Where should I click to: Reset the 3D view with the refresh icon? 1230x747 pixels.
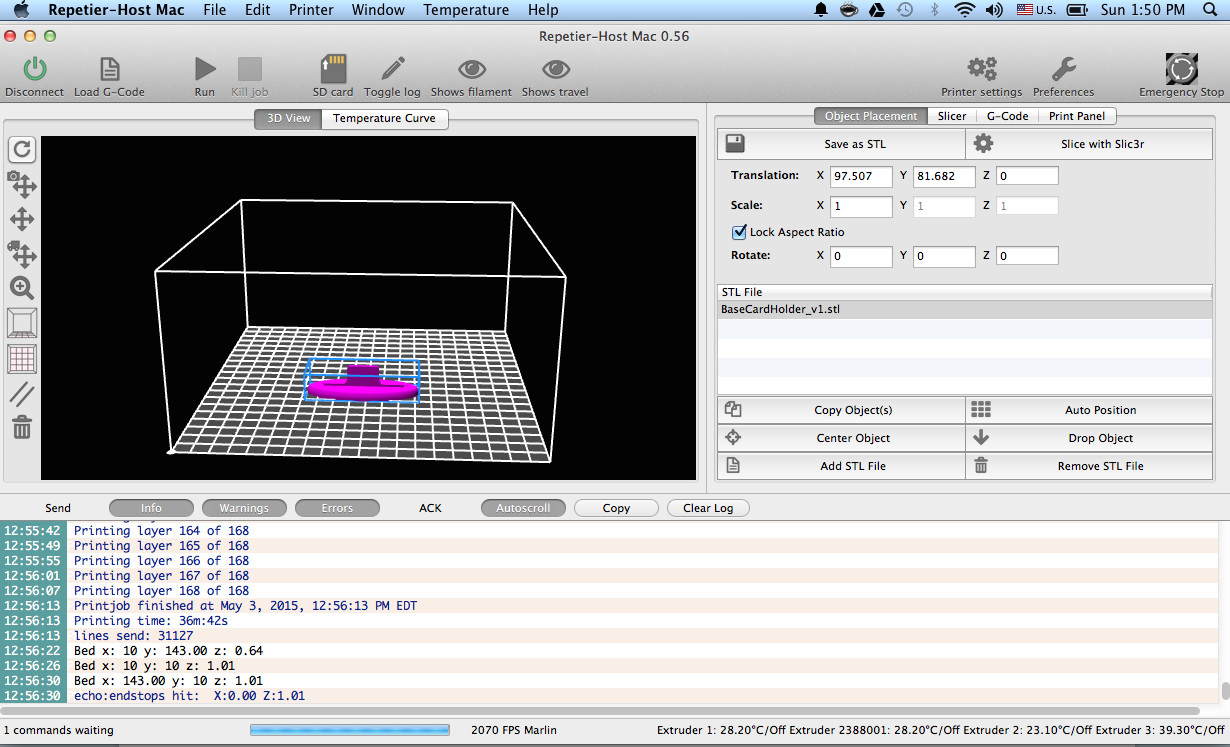click(x=22, y=150)
